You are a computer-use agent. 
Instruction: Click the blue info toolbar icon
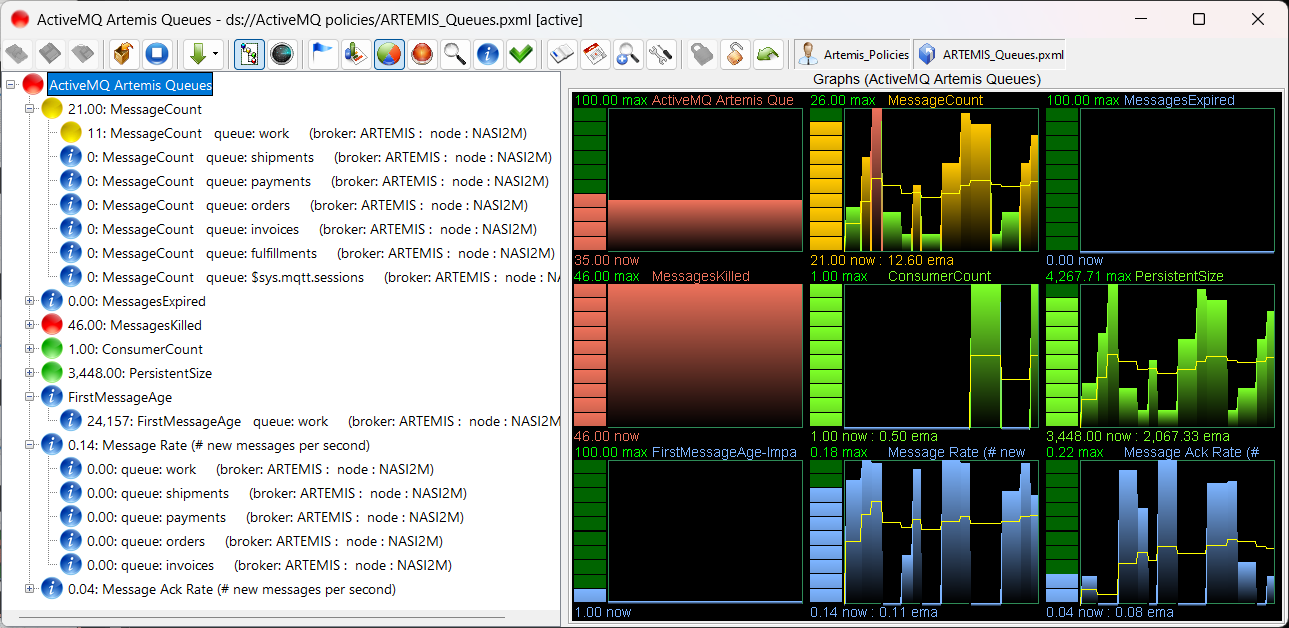[x=487, y=54]
